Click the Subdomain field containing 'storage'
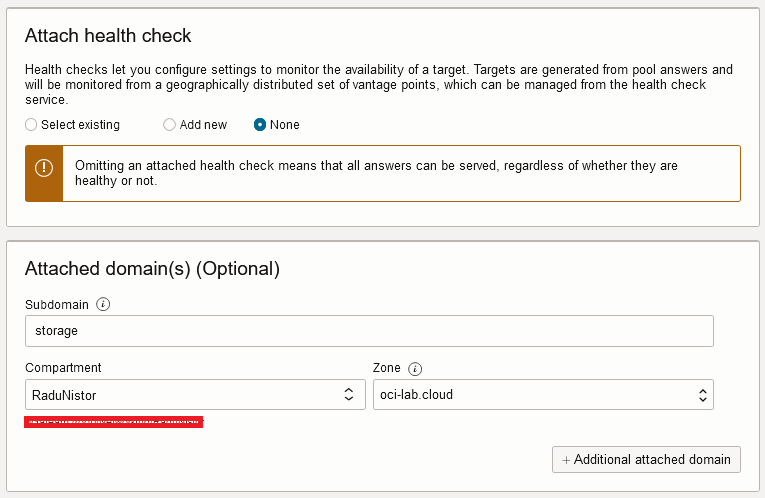This screenshot has width=765, height=498. (x=368, y=331)
